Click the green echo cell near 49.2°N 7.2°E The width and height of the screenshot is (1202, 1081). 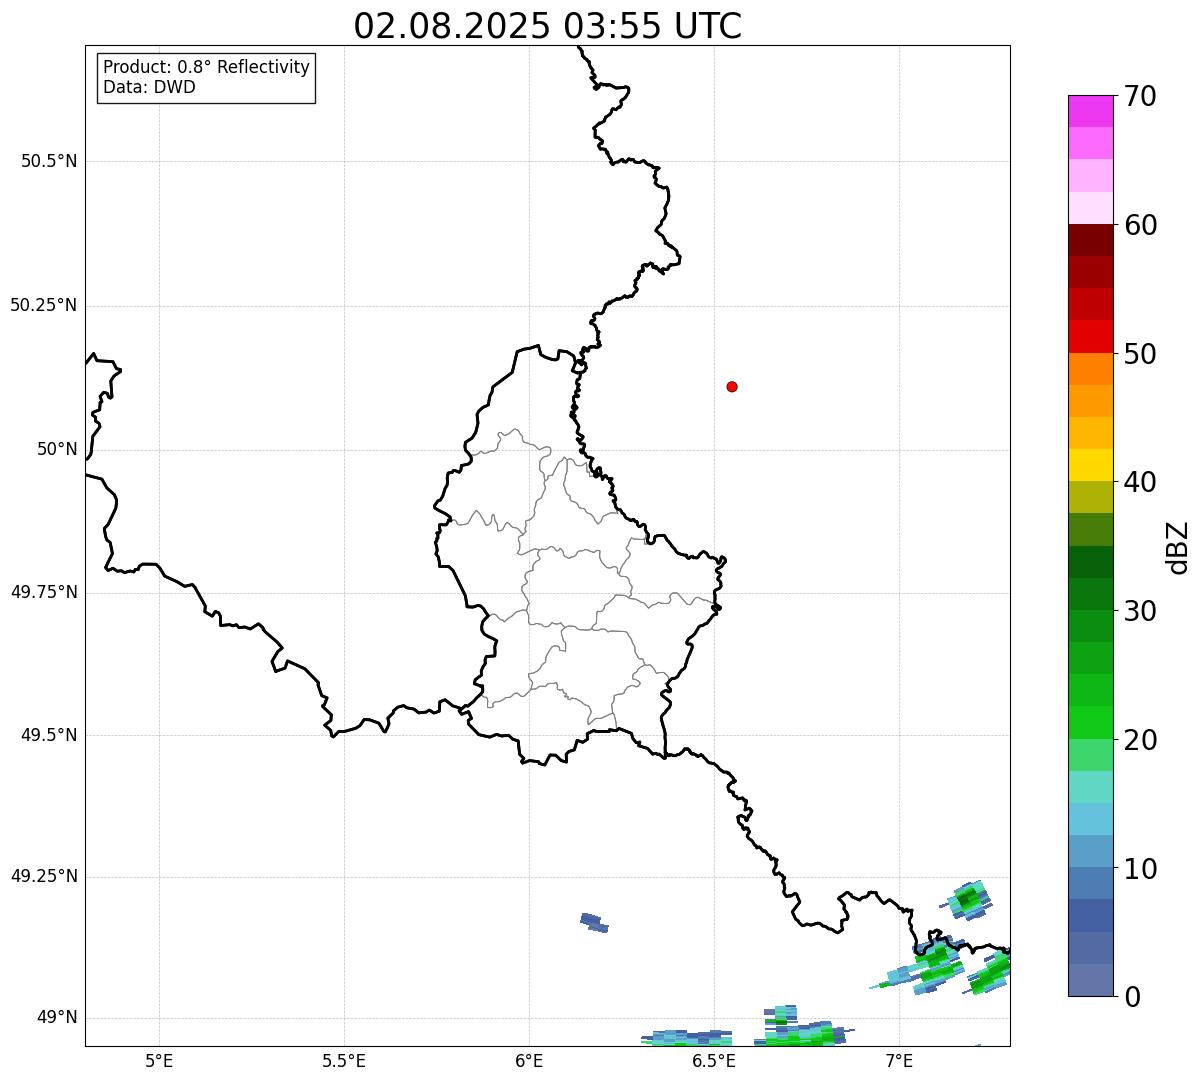(968, 898)
